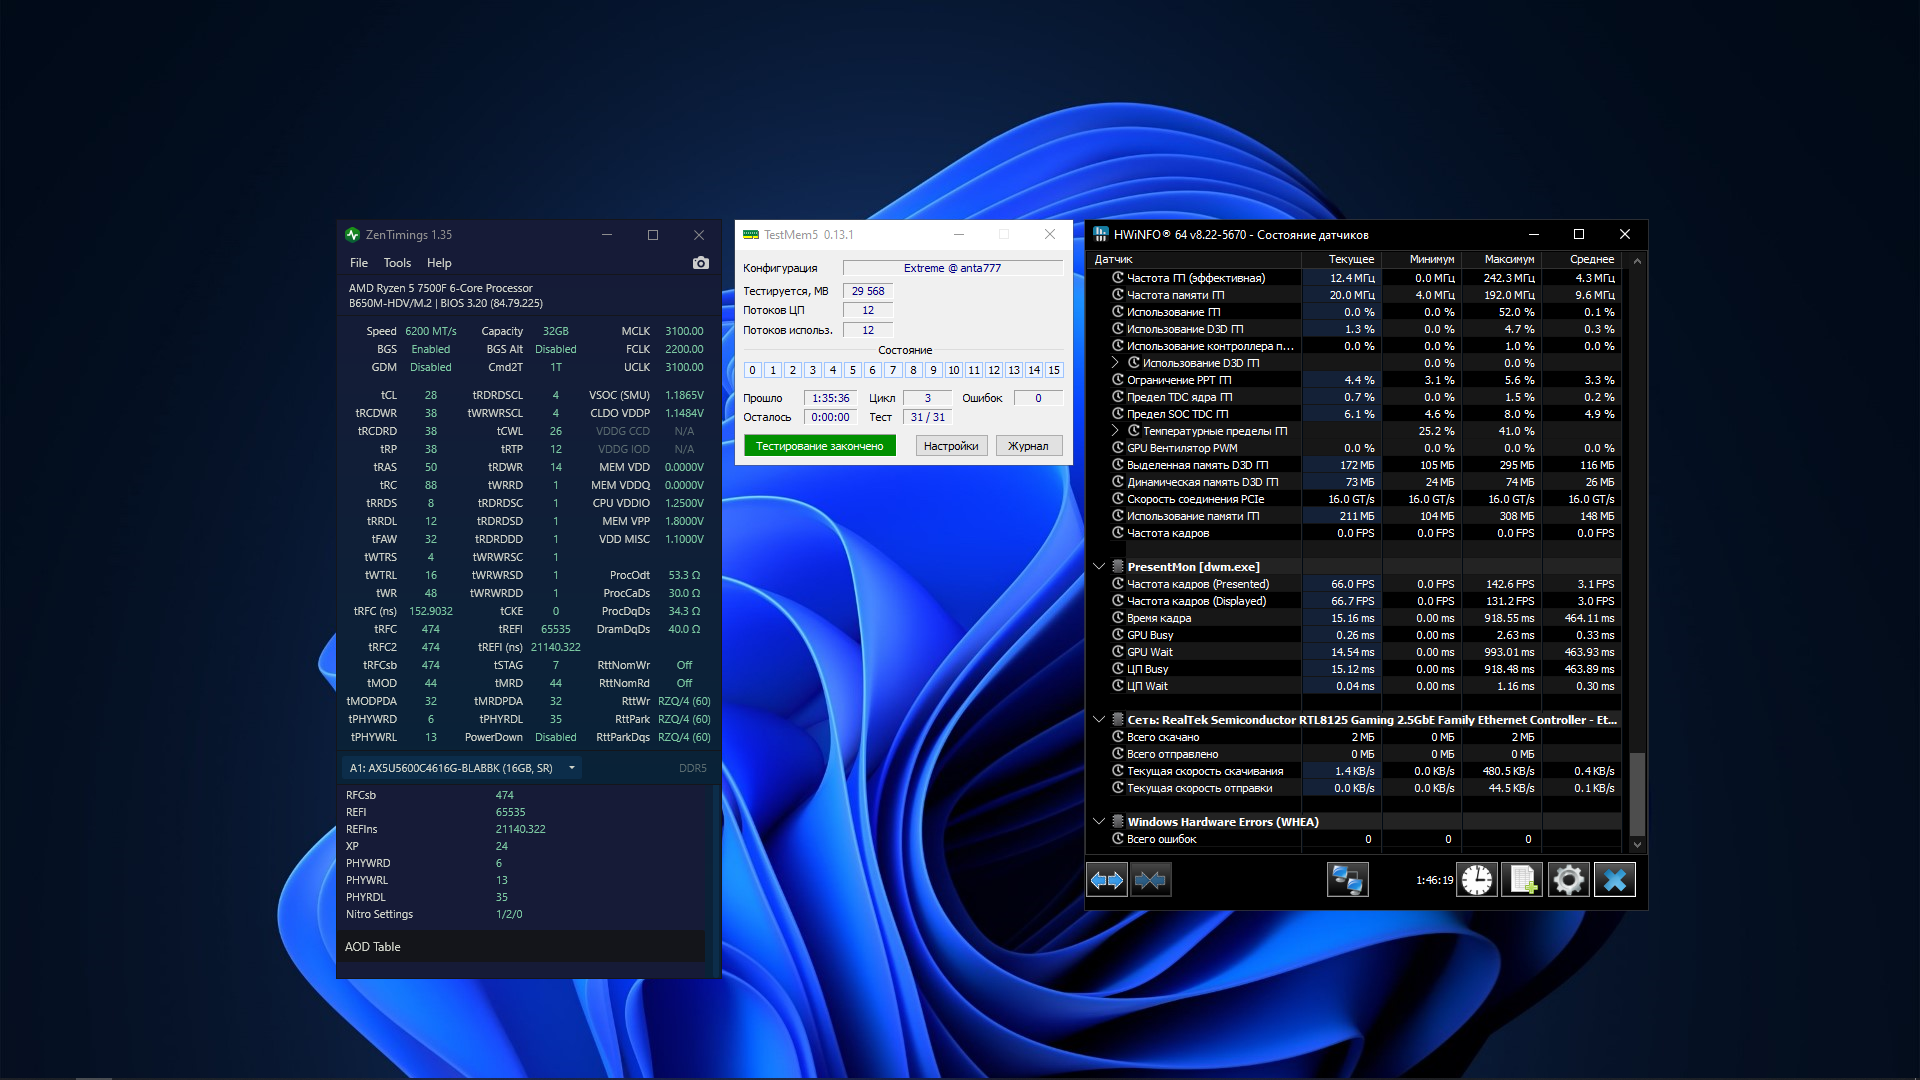Expand Температурные пределы ГП row
1920x1080 pixels.
(x=1115, y=431)
